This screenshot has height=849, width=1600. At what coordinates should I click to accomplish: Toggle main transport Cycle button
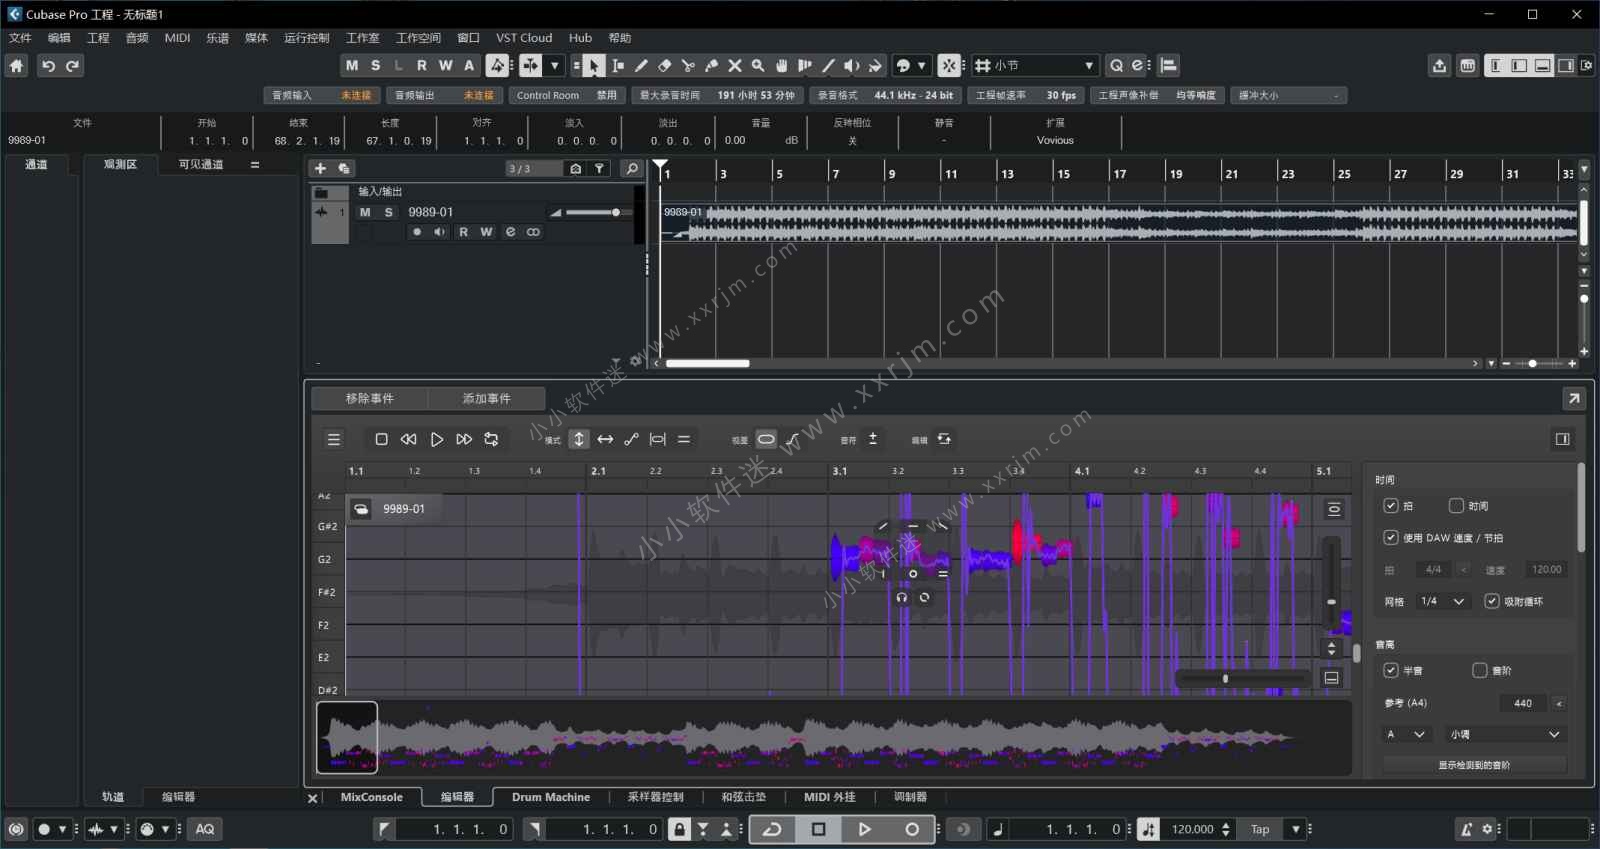click(772, 829)
